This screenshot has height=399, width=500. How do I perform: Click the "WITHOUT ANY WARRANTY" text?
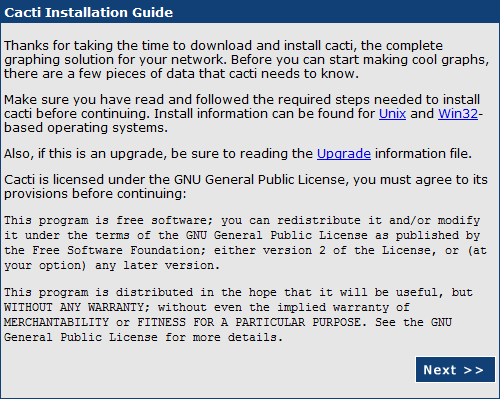74,307
